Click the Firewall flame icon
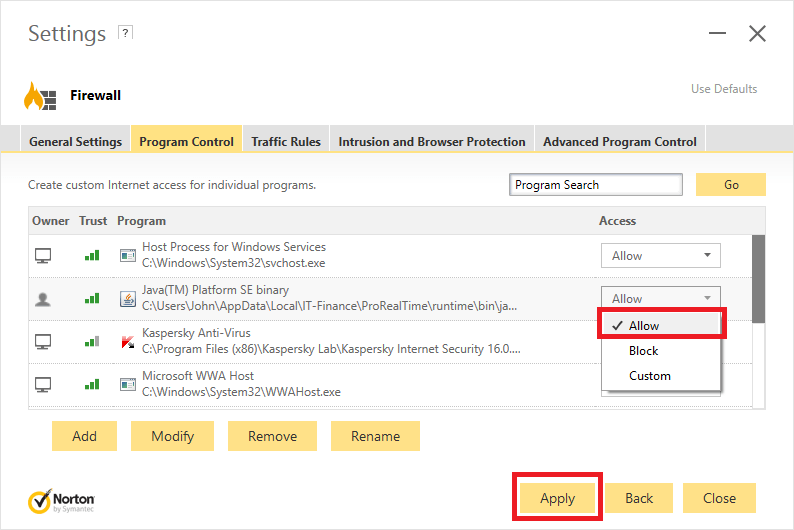The width and height of the screenshot is (794, 530). pos(40,96)
